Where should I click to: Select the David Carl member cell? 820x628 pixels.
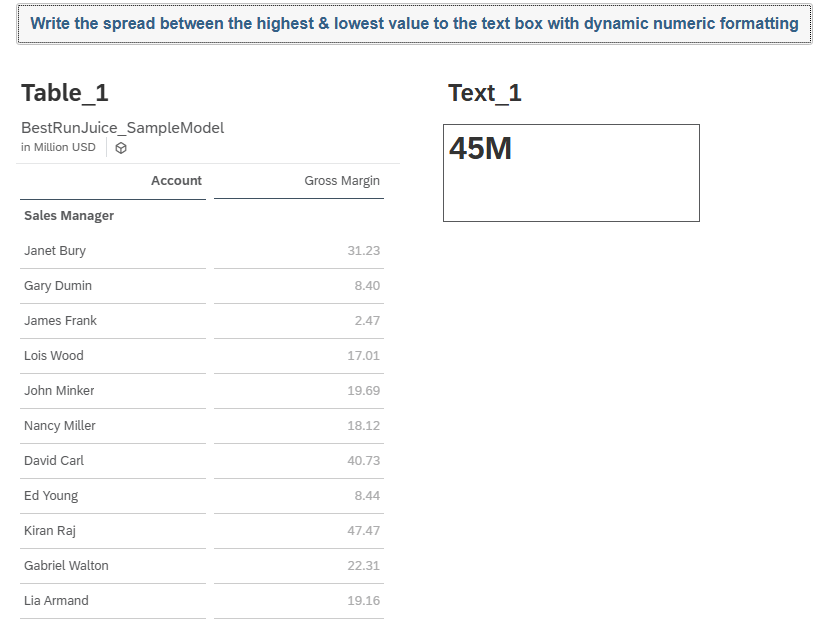(x=54, y=461)
